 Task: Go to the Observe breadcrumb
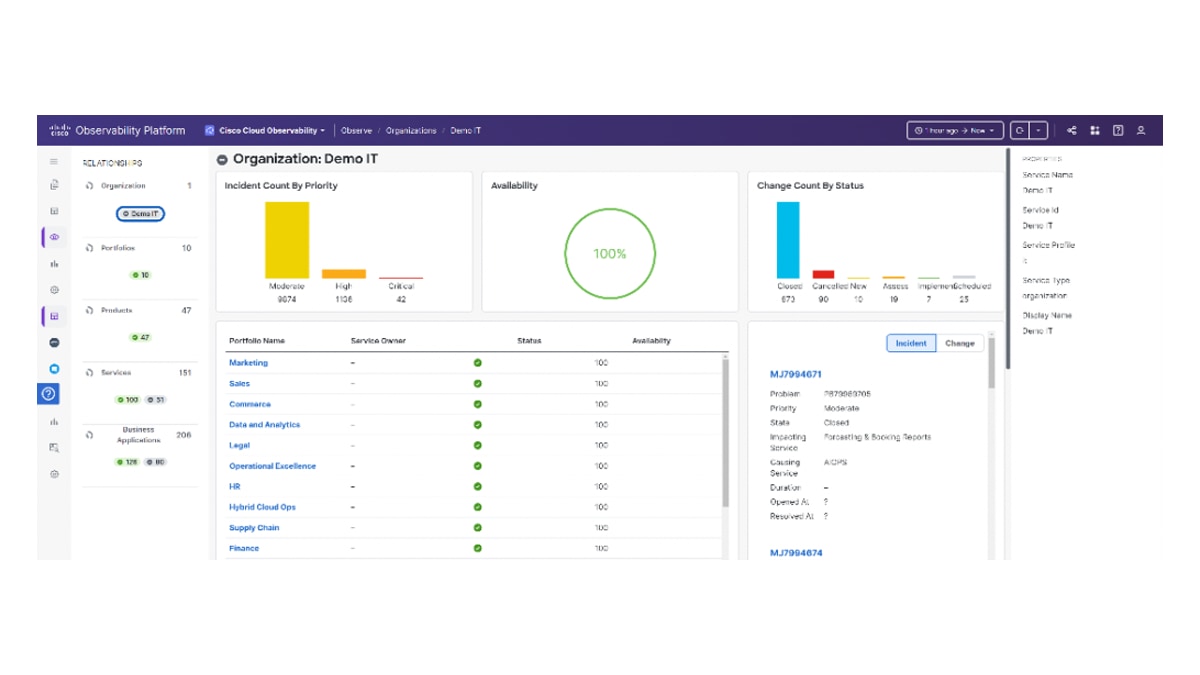click(356, 131)
